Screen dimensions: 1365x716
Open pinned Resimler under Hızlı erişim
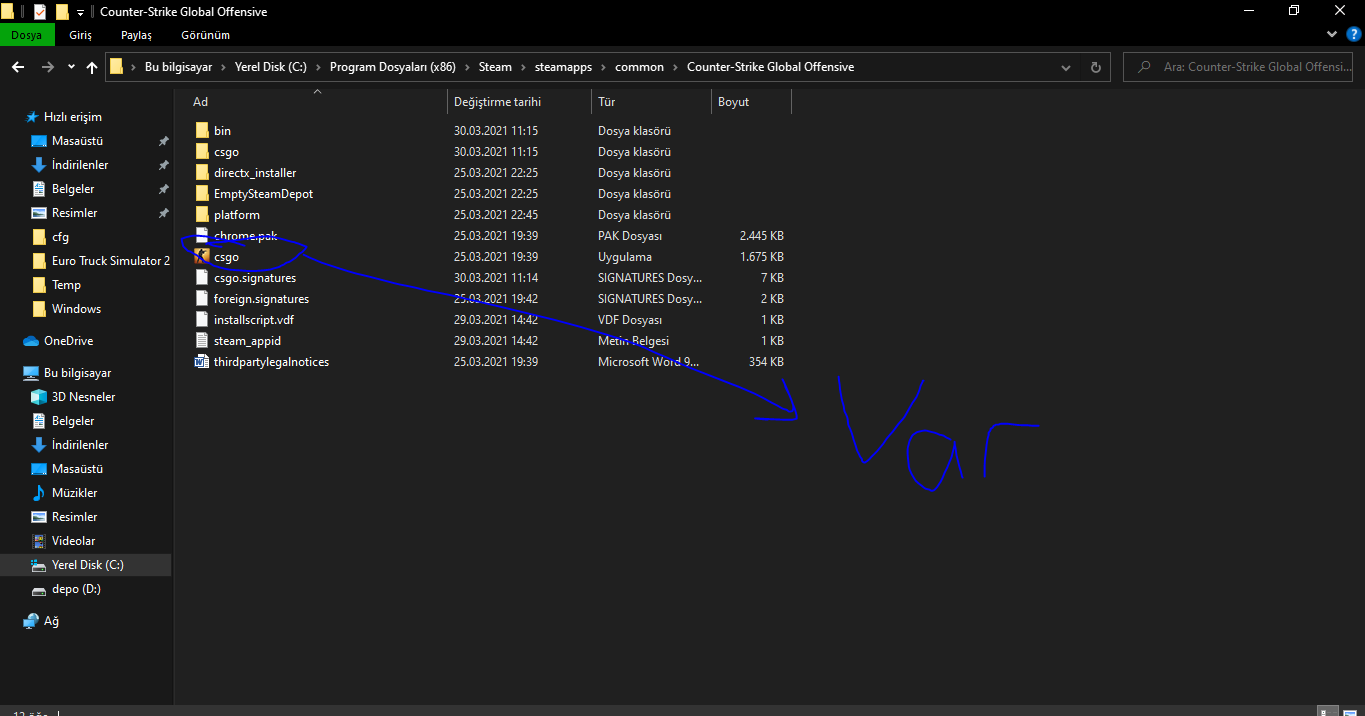[x=74, y=213]
